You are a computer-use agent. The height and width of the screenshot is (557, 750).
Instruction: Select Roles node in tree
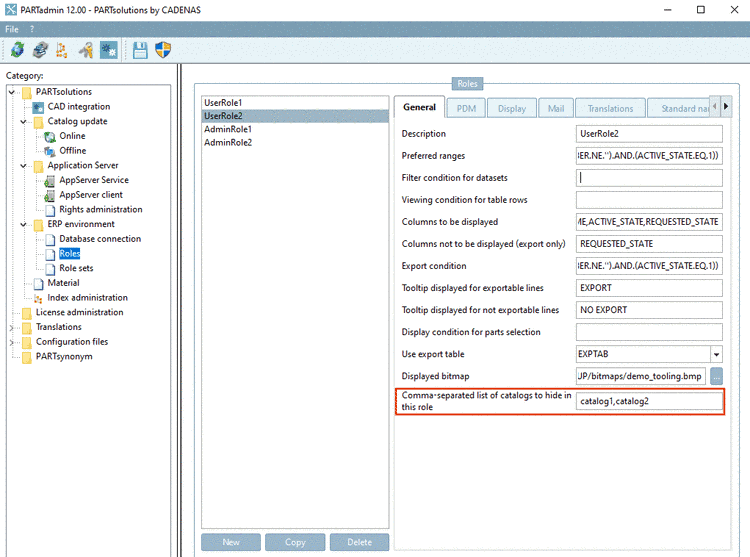pos(69,253)
